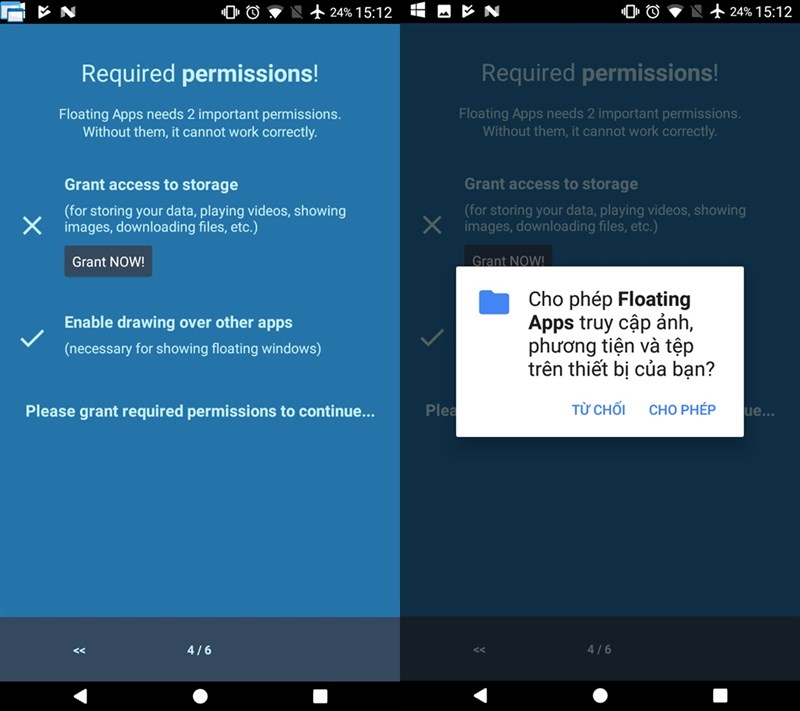The height and width of the screenshot is (711, 800).
Task: Tap 'Enable drawing over other apps' heading, left screen
Action: (178, 322)
